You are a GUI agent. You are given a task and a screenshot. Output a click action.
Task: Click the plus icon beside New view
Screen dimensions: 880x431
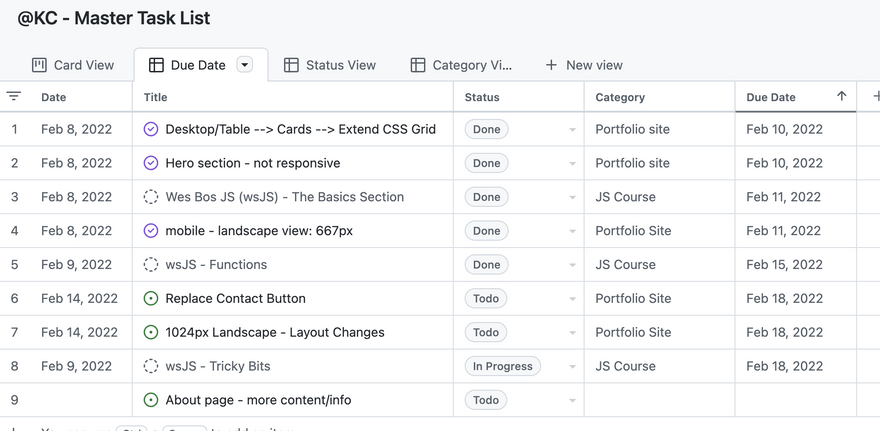point(551,65)
